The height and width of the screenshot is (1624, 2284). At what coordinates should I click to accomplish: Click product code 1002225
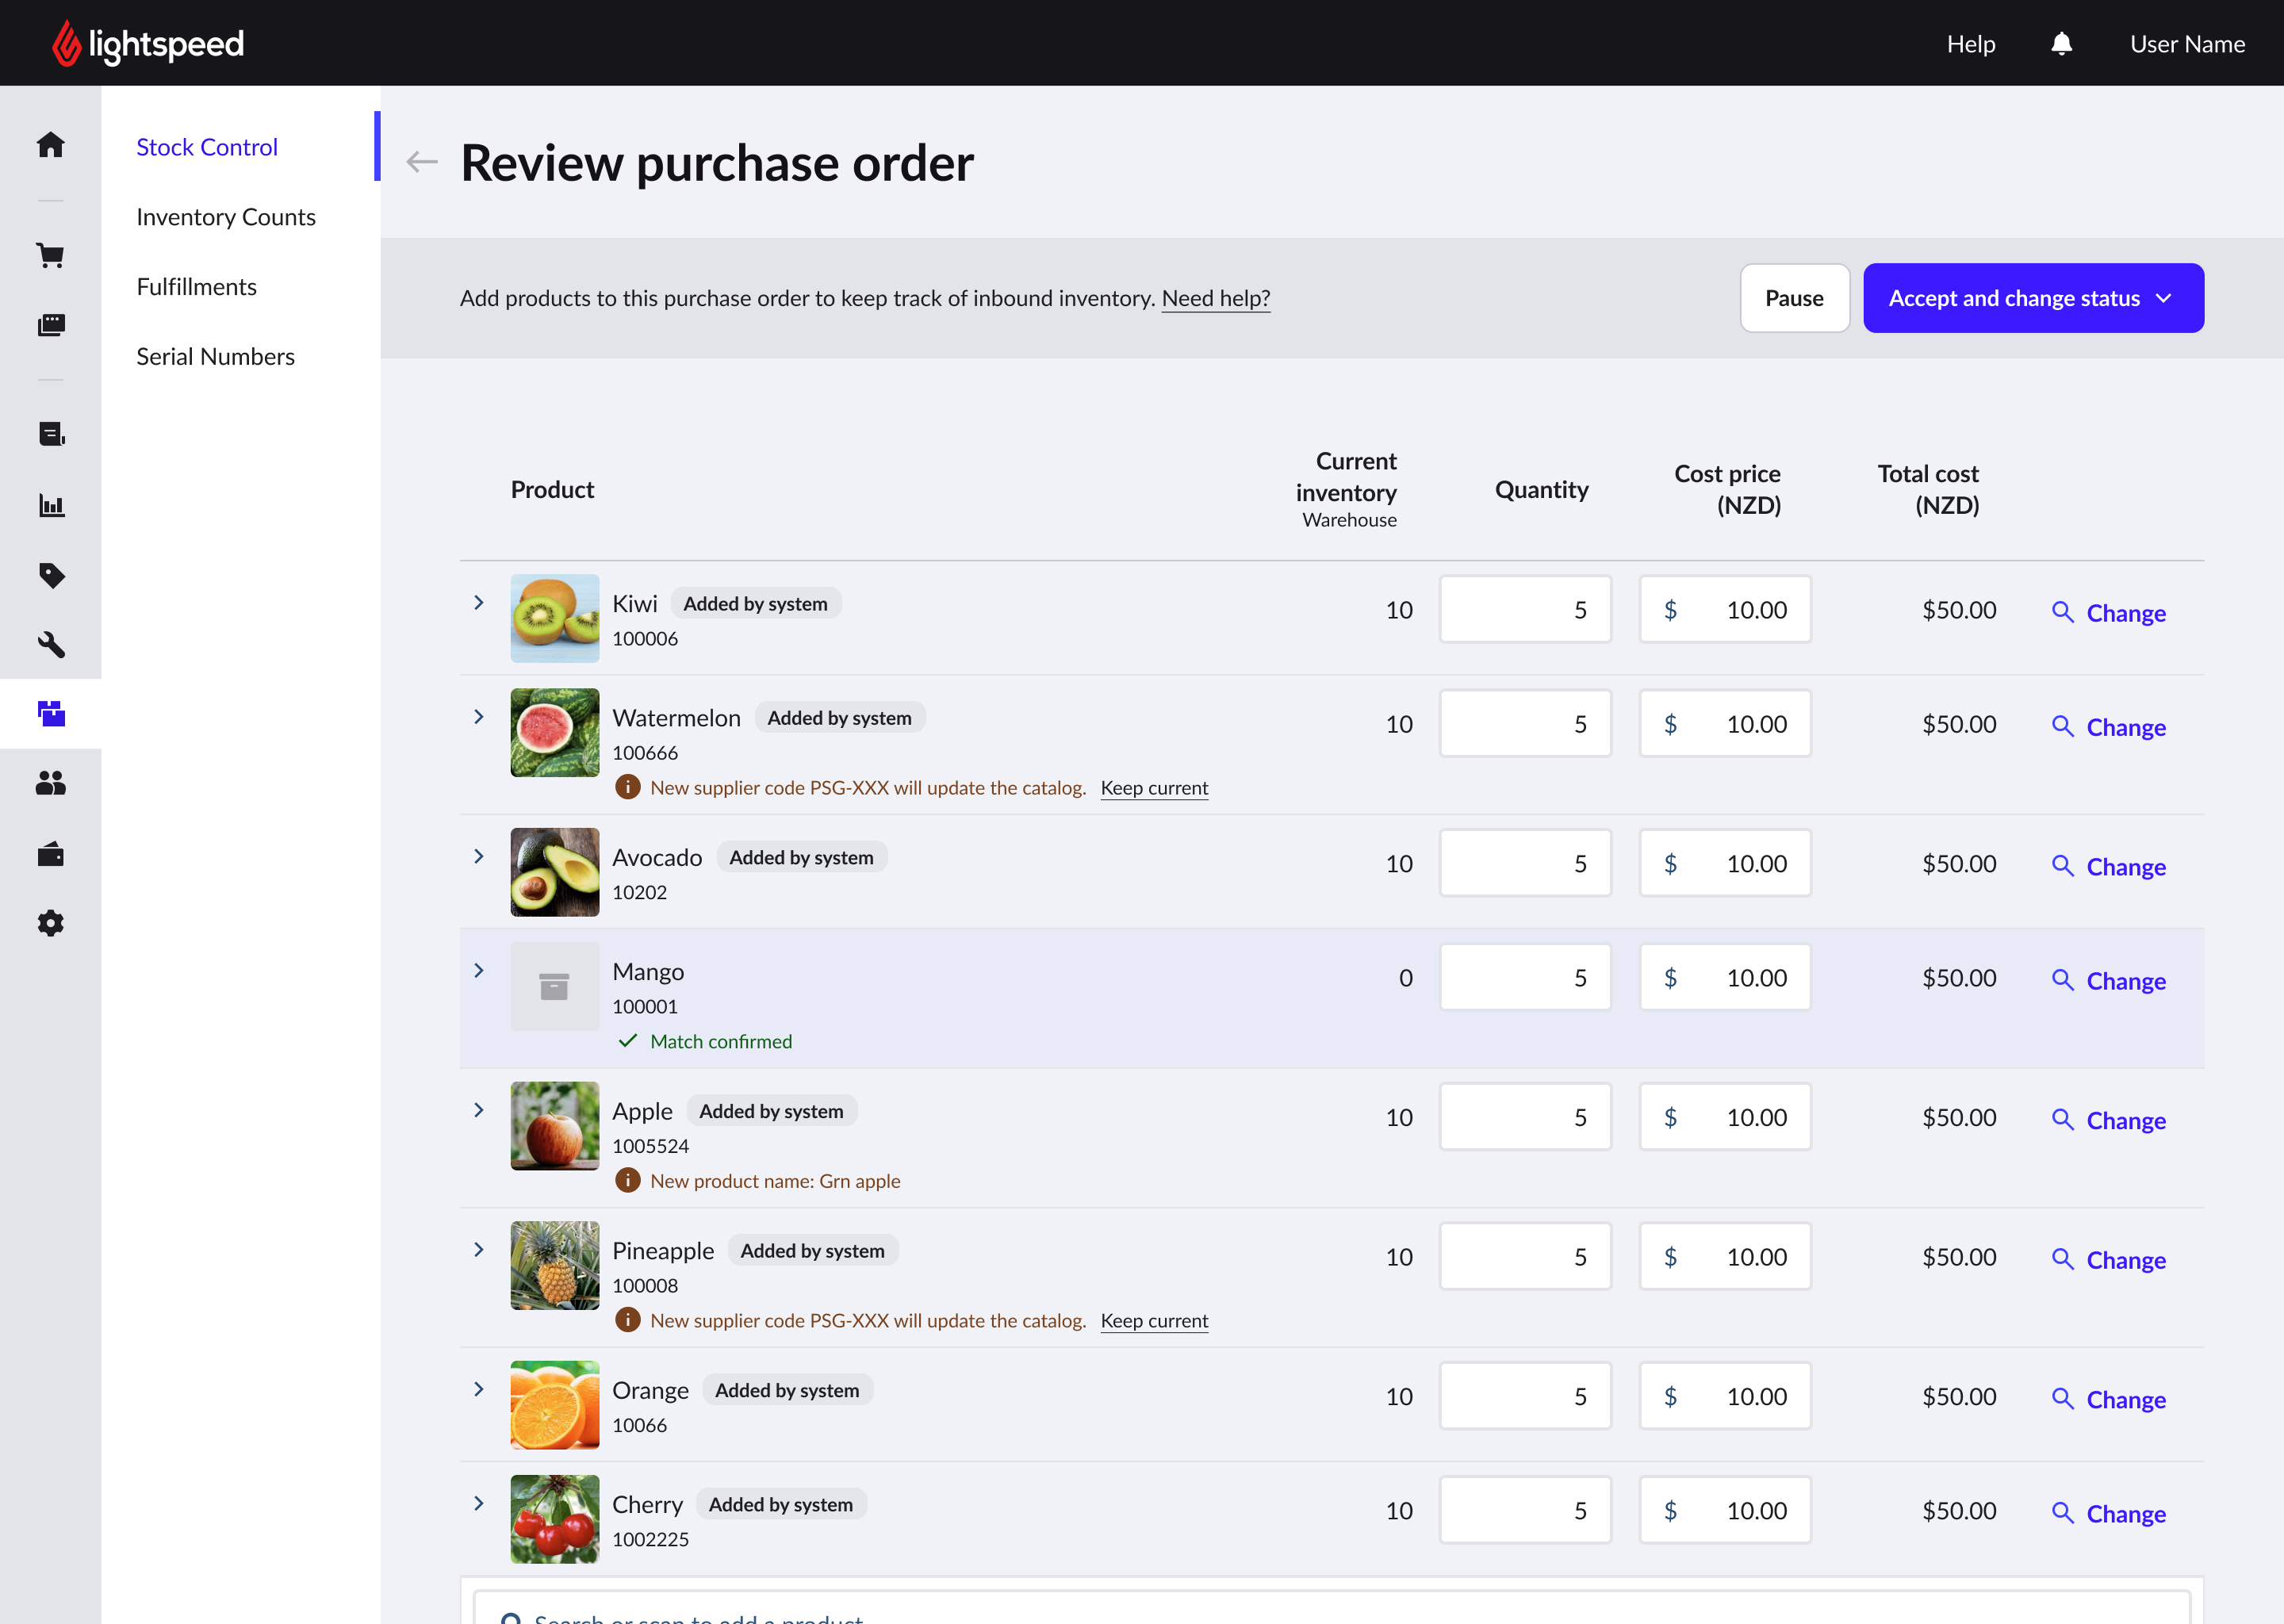(650, 1539)
